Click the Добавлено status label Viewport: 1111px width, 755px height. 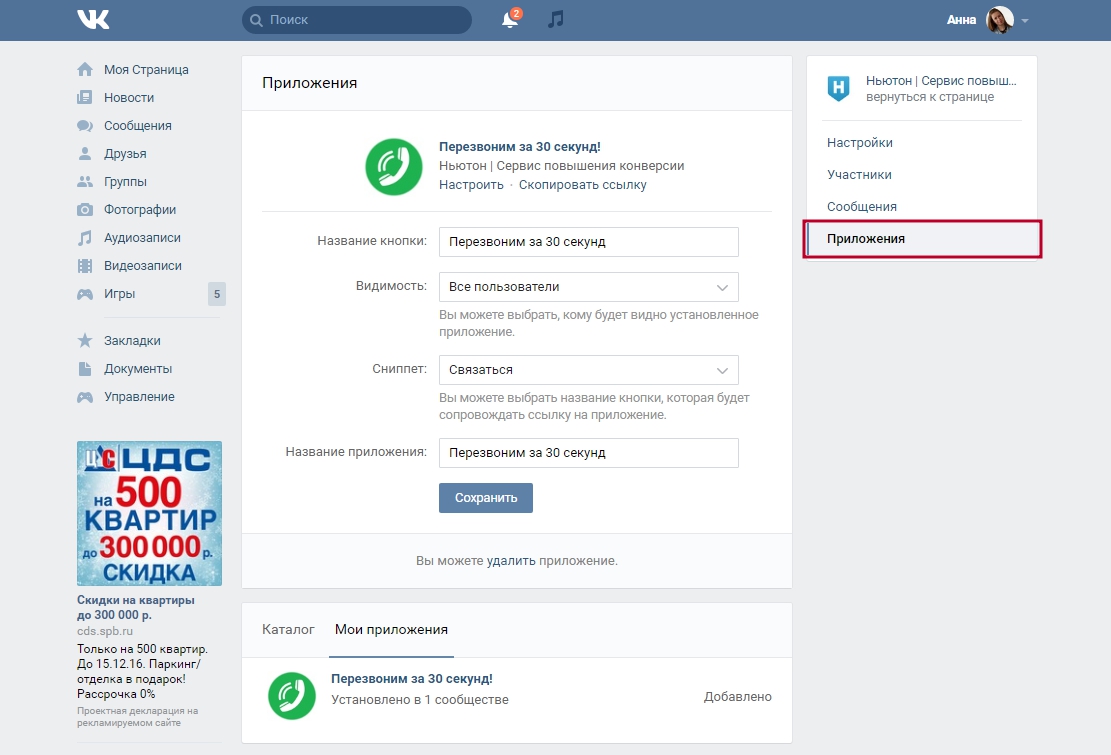(738, 697)
